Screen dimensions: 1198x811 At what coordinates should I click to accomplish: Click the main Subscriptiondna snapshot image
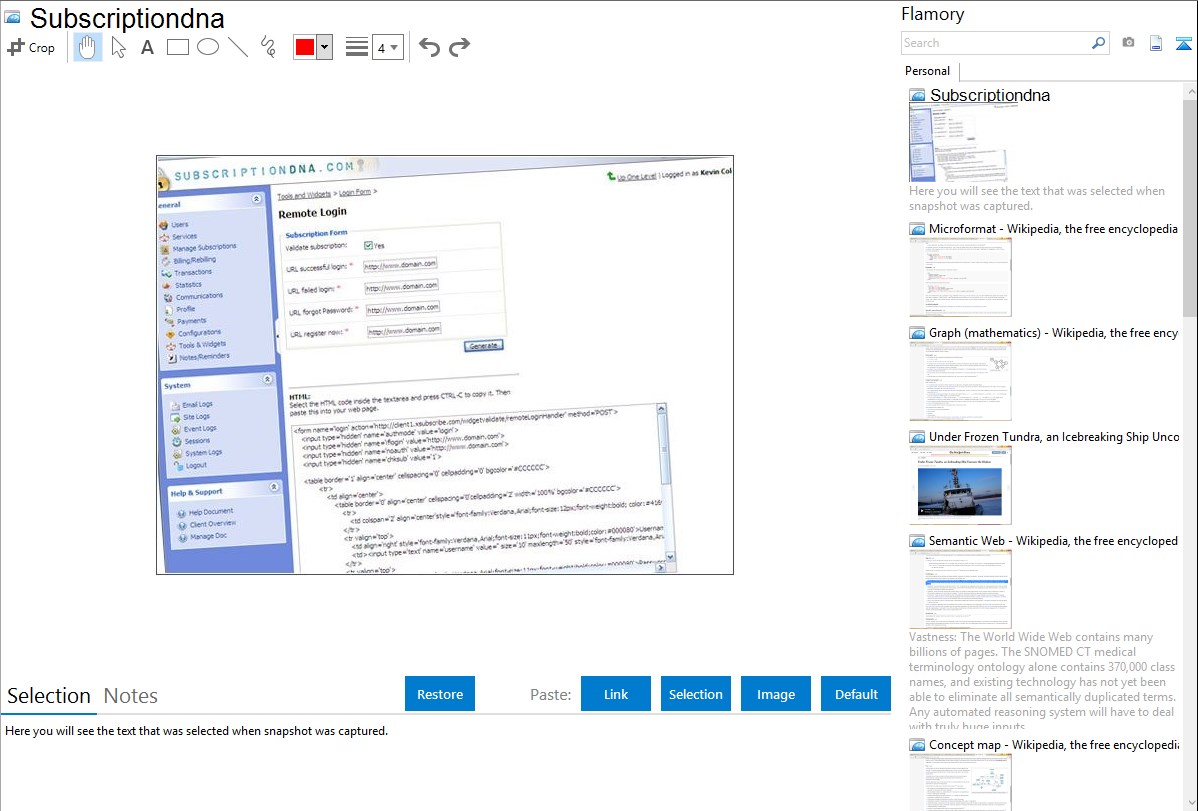click(445, 365)
